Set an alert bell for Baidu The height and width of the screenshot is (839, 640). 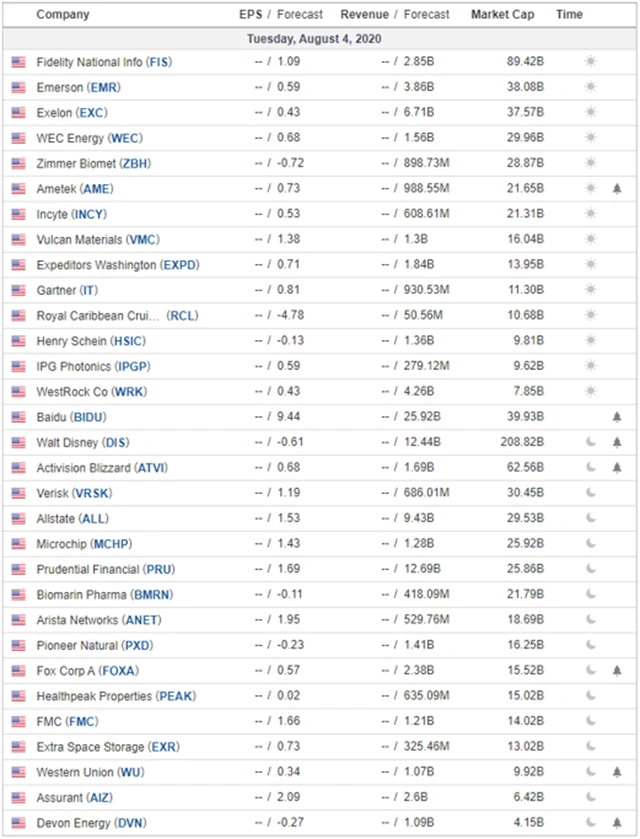point(617,417)
